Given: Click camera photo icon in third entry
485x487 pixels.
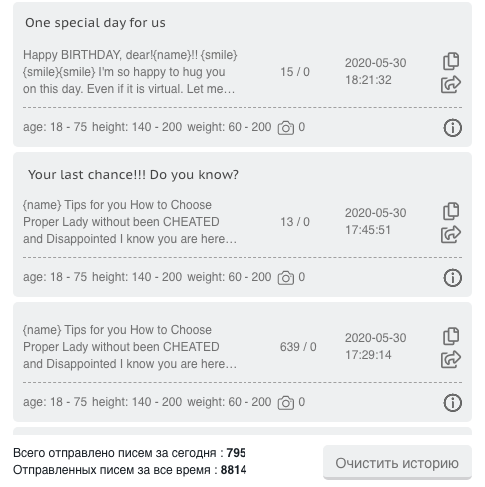Looking at the screenshot, I should click(x=286, y=403).
